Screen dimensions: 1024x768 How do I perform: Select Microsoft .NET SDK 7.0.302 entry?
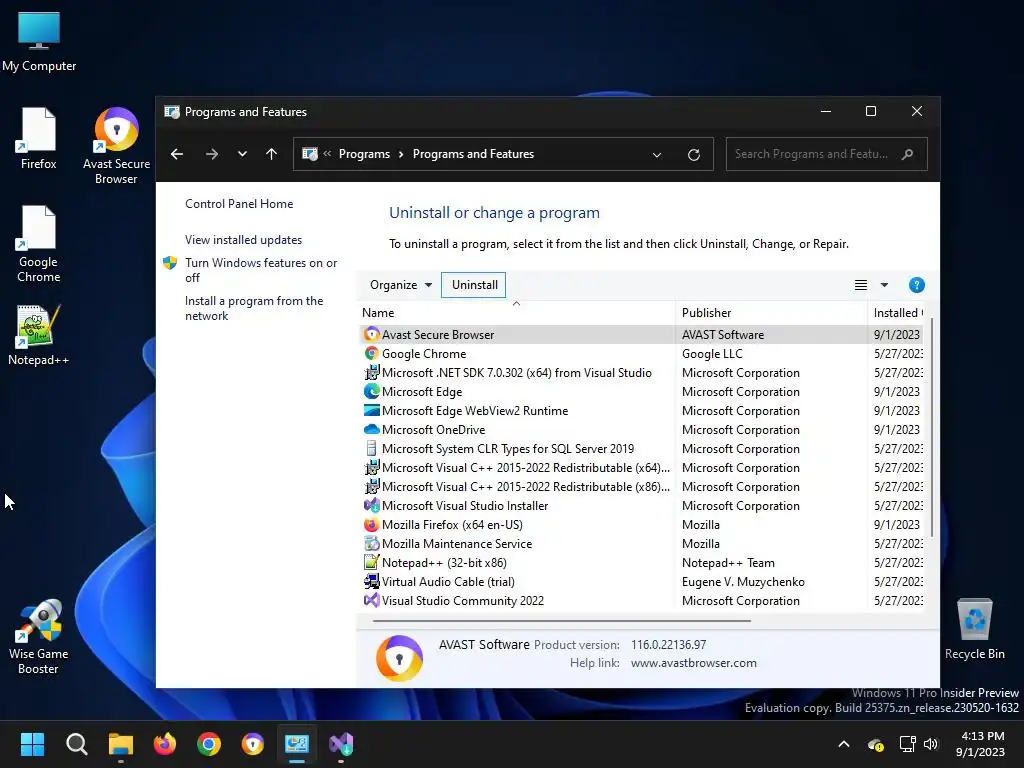(x=517, y=372)
